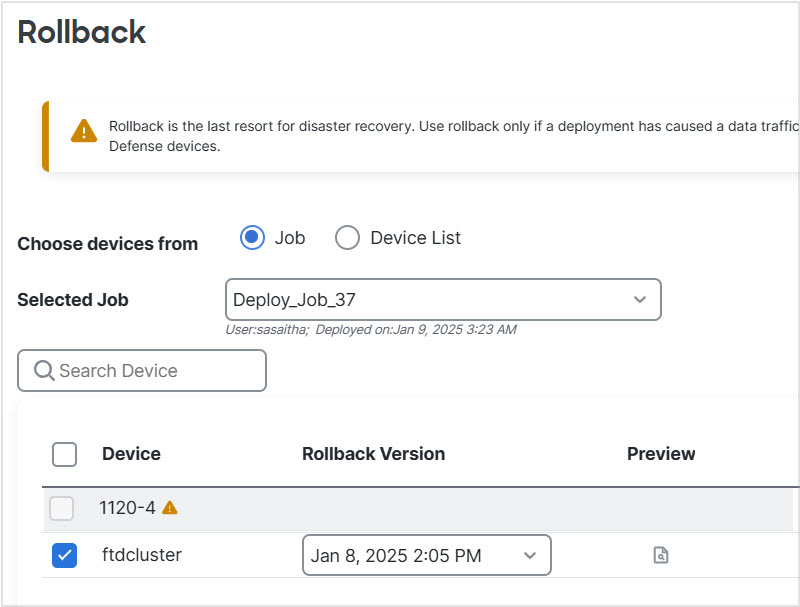Click the warning icon next to 1120-4
This screenshot has height=607, width=800.
(x=170, y=507)
